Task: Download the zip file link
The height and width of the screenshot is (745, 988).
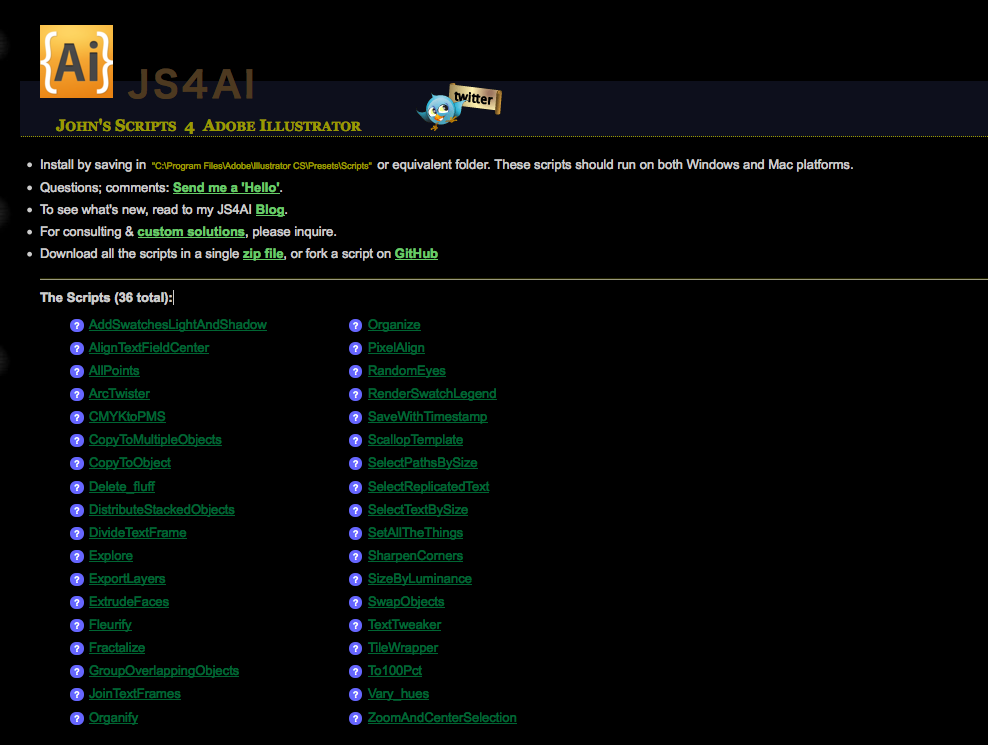Action: coord(263,253)
